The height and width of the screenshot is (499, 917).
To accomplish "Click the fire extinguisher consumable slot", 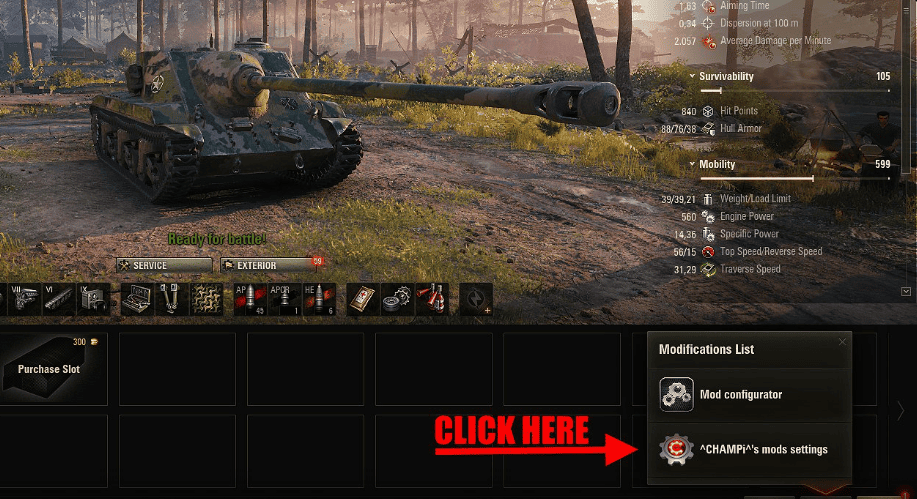I will (x=432, y=300).
